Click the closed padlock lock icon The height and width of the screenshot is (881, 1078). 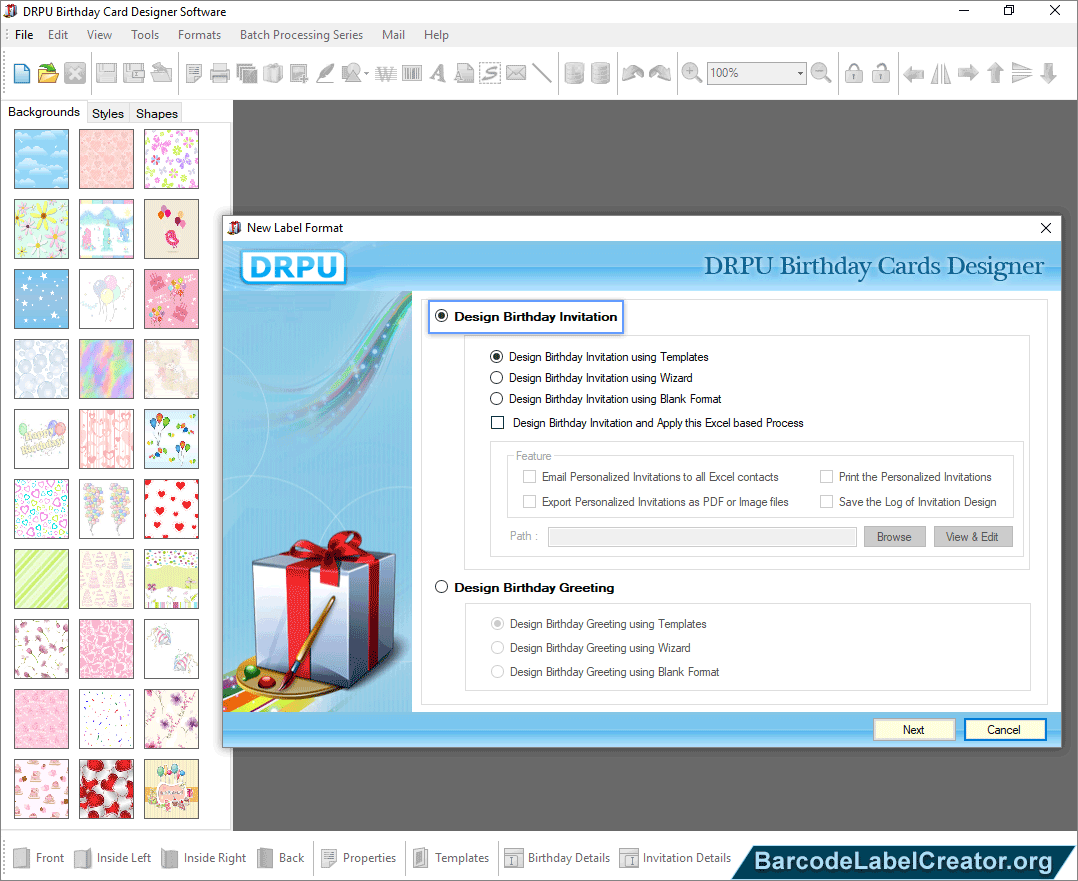coord(854,73)
